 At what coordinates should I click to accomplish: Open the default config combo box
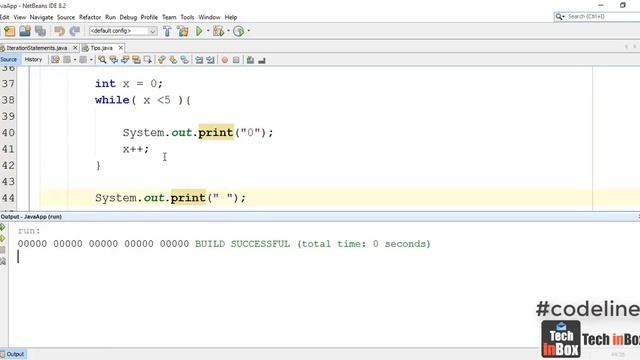pos(123,31)
